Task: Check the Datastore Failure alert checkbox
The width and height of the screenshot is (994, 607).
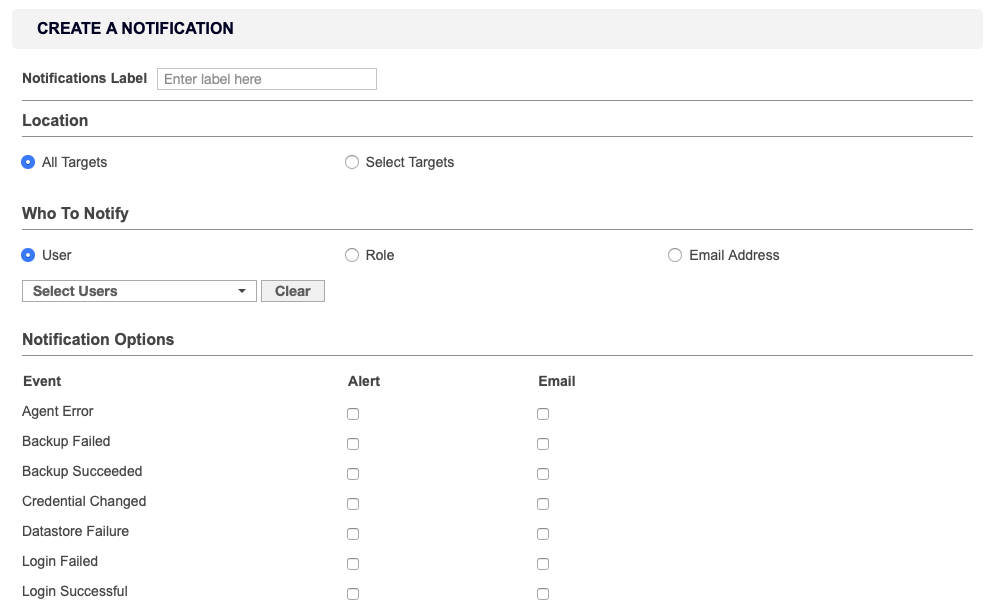Action: click(353, 533)
